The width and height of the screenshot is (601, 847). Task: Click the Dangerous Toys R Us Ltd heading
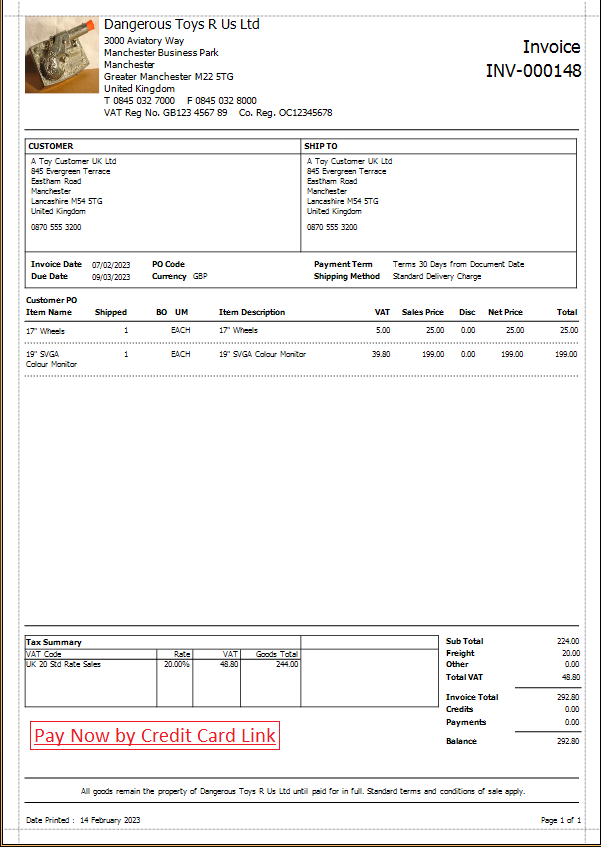click(181, 23)
